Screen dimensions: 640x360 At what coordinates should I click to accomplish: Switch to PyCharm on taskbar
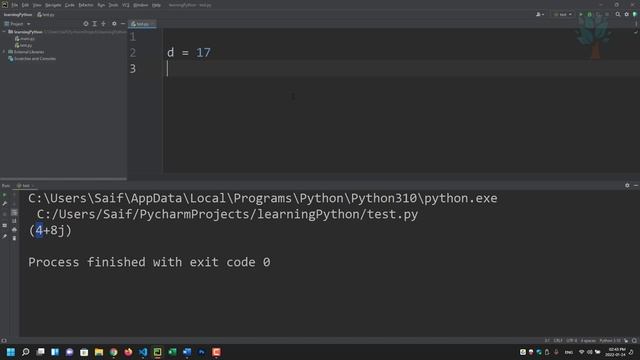[158, 352]
